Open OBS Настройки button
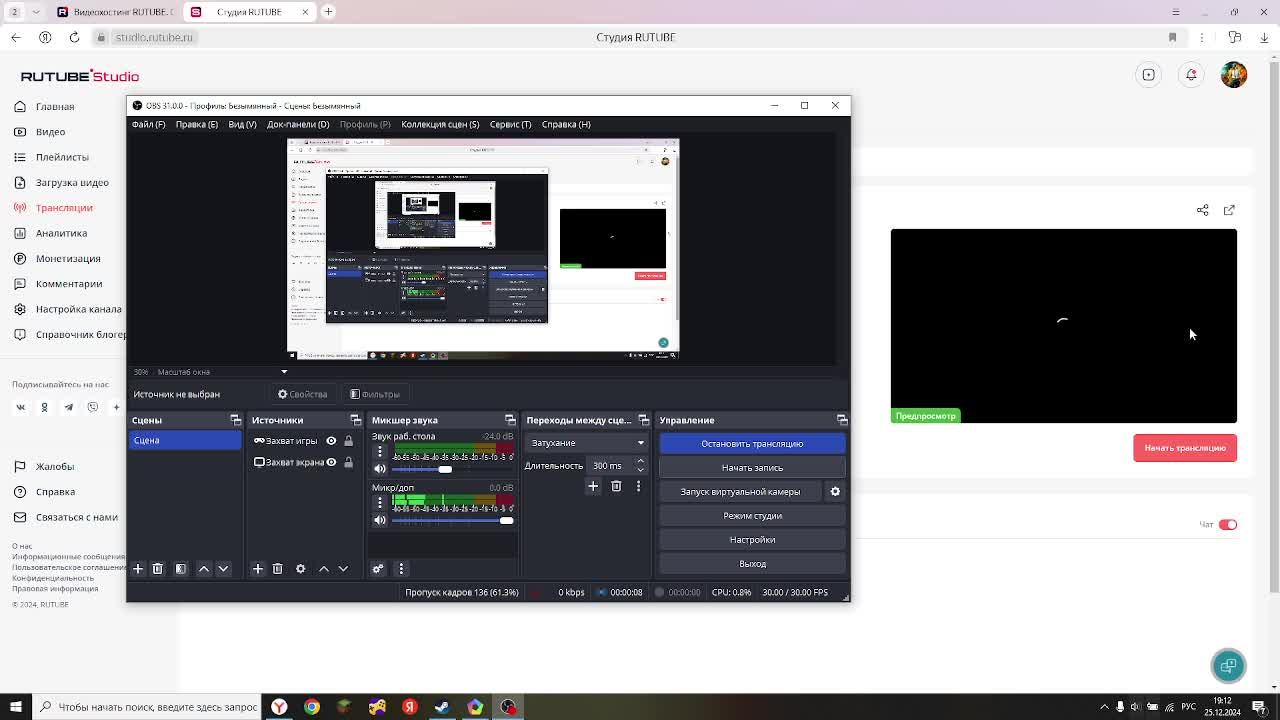 click(x=752, y=539)
